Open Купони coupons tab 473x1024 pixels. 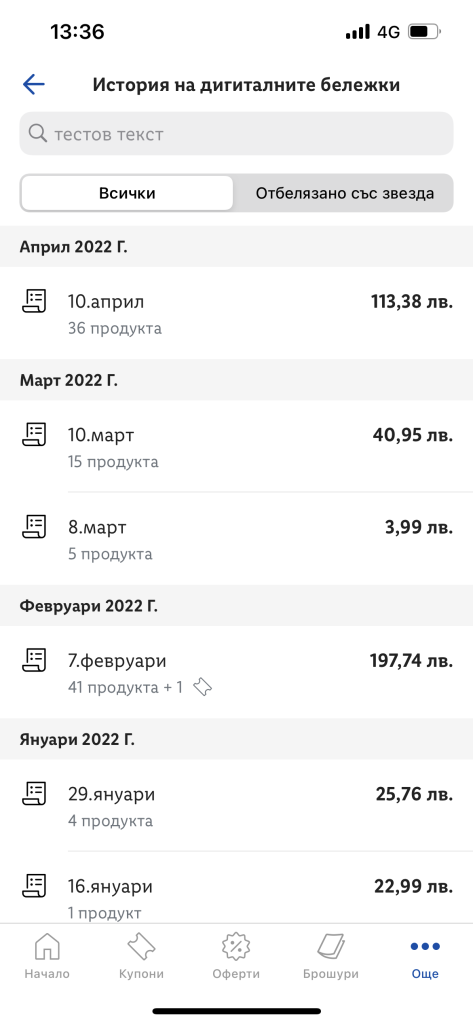click(x=141, y=955)
